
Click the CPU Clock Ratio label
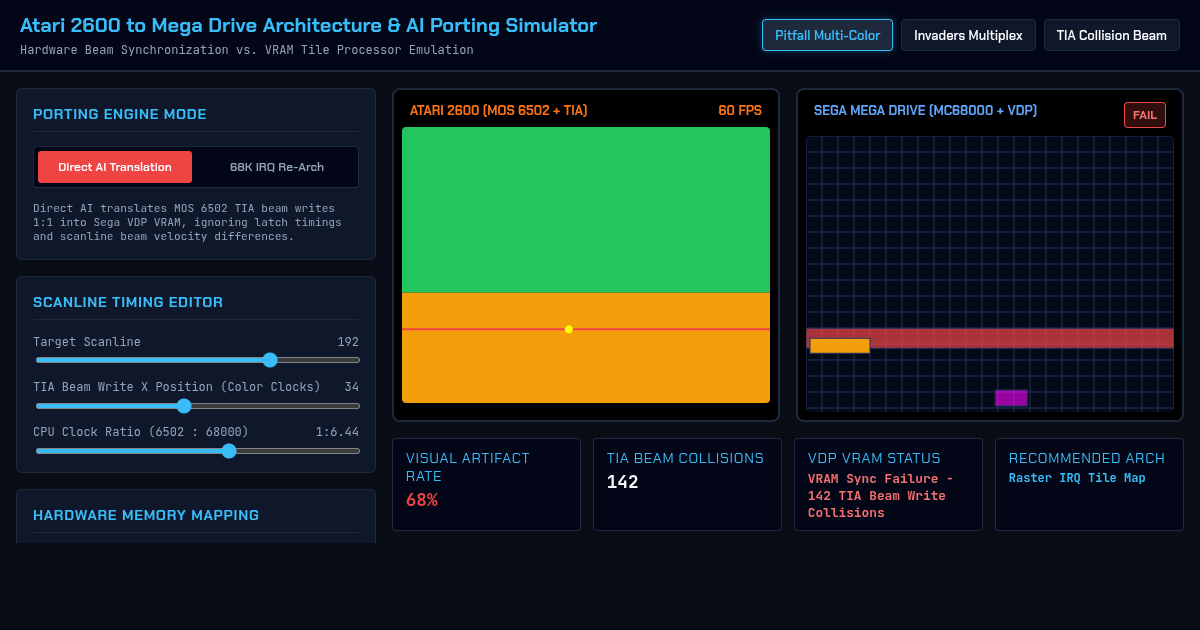point(141,432)
